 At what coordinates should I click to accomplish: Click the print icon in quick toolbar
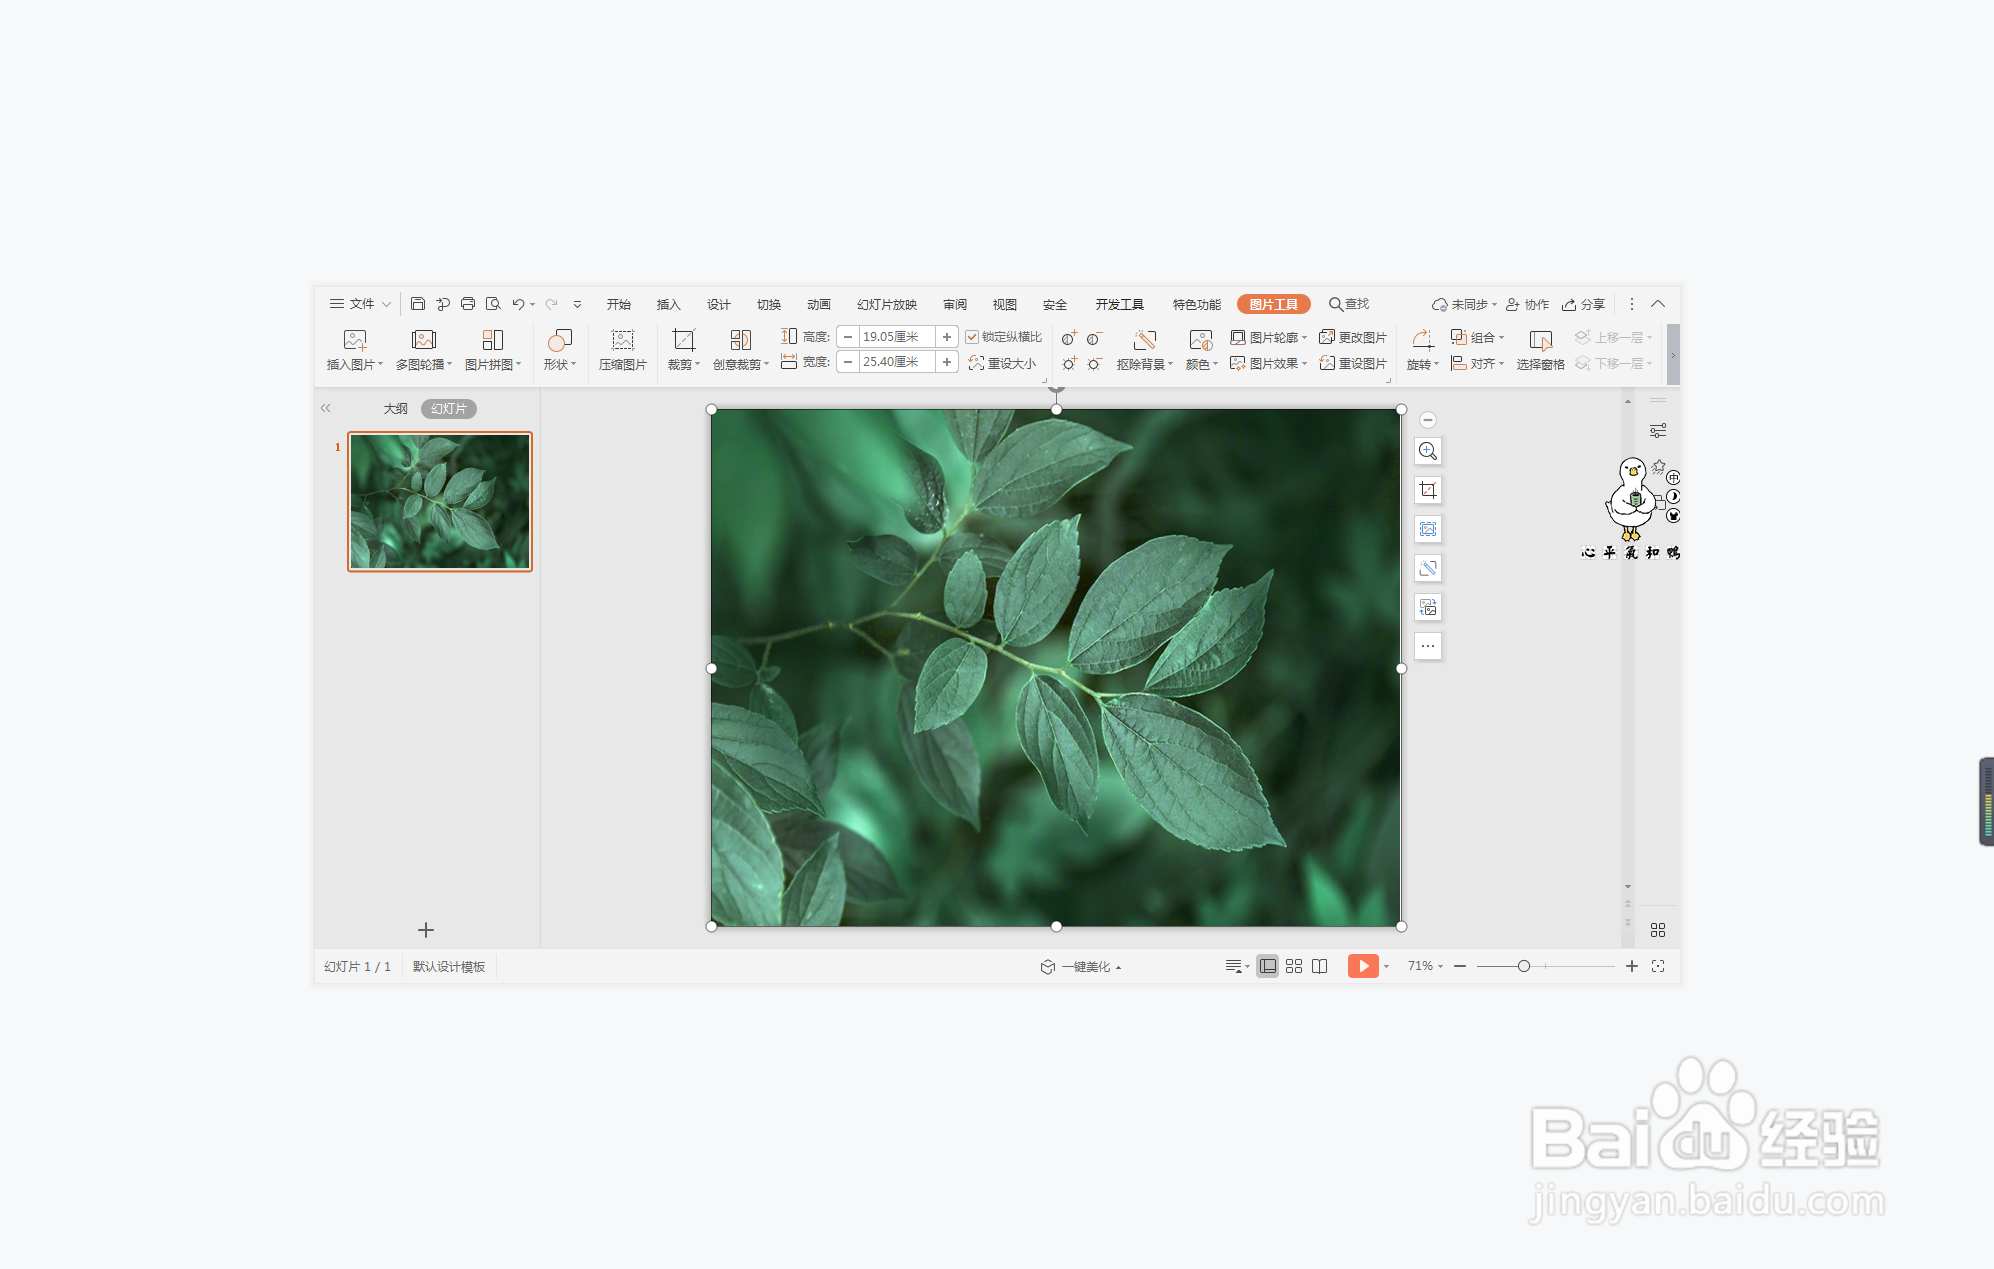coord(467,304)
